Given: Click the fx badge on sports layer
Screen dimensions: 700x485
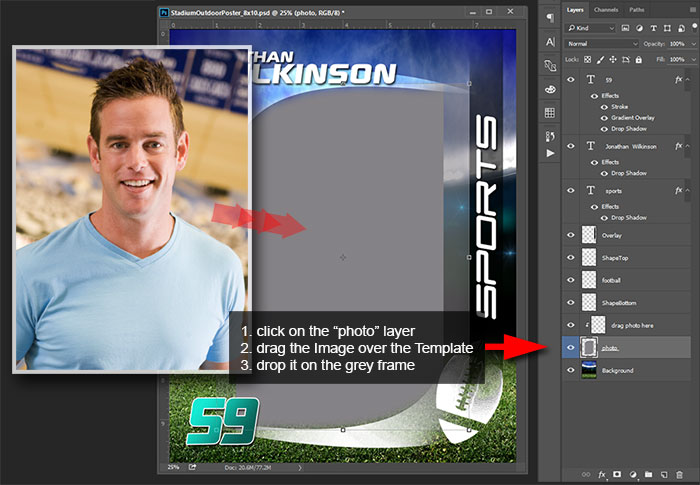Looking at the screenshot, I should [x=678, y=190].
